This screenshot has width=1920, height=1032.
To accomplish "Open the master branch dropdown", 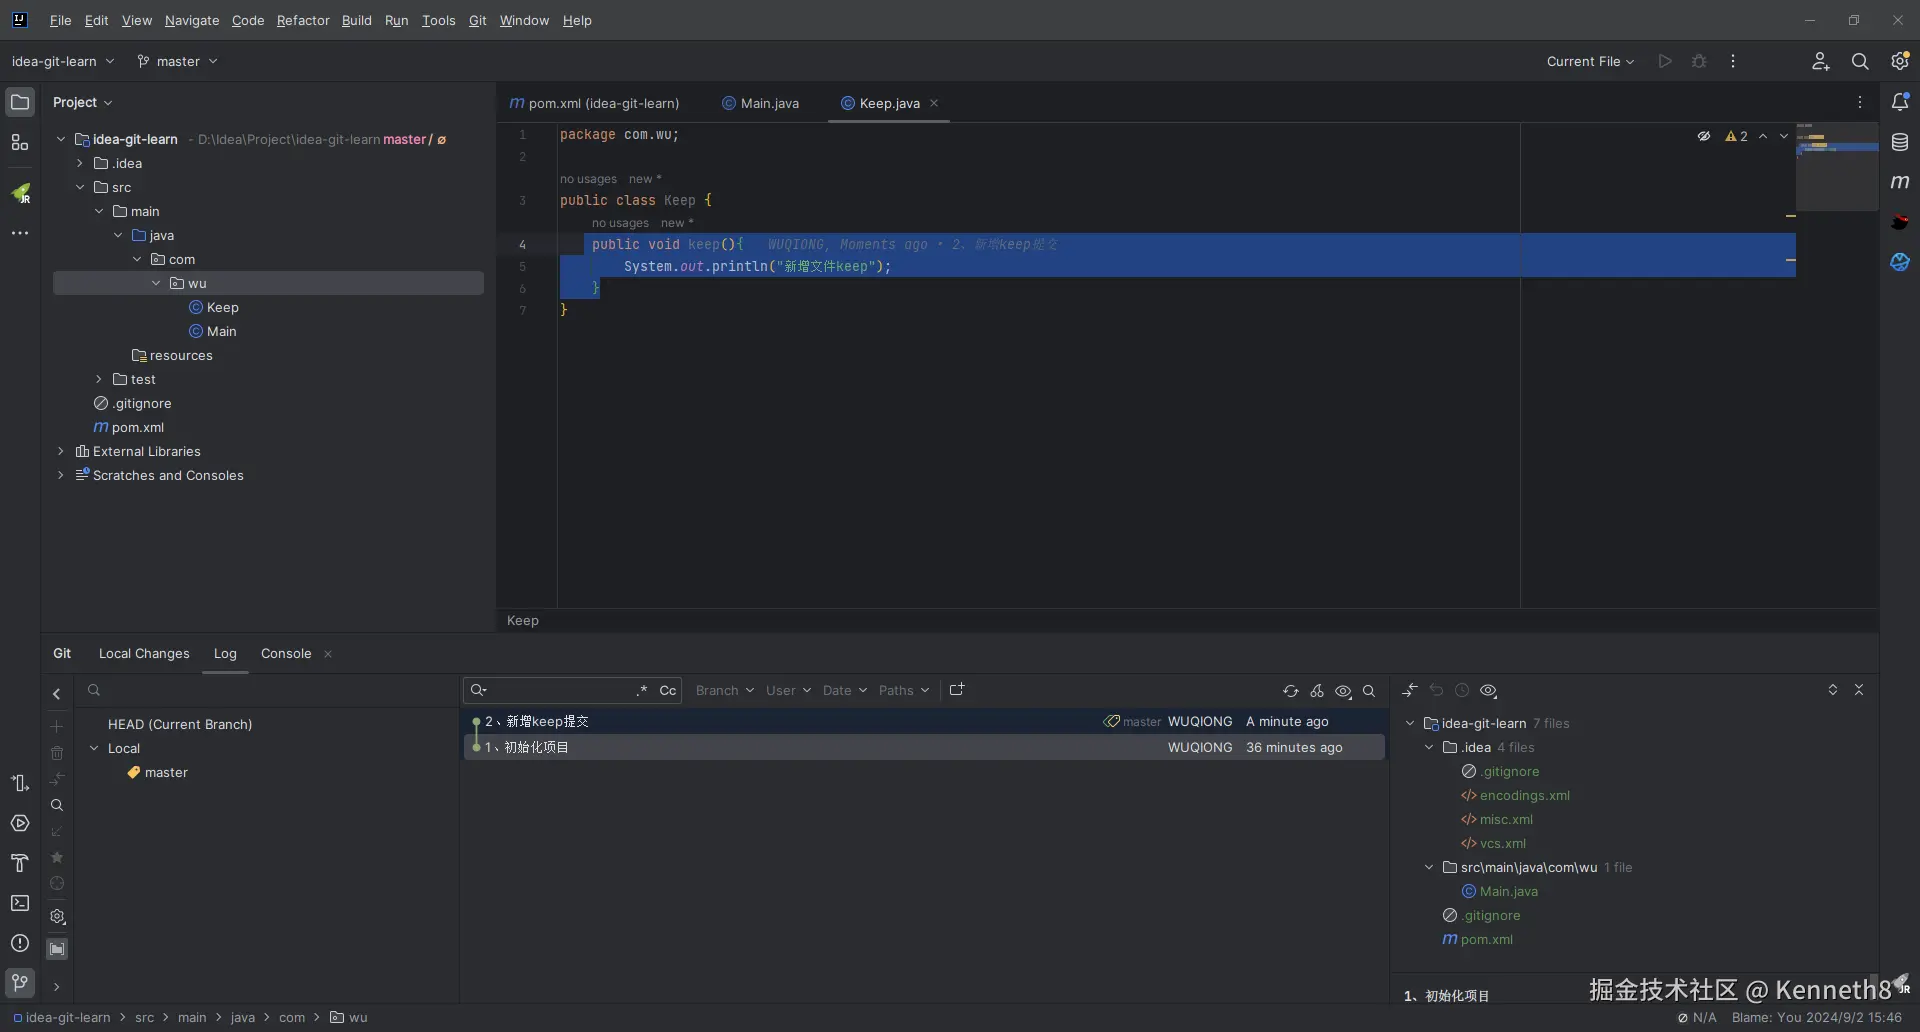I will (178, 62).
